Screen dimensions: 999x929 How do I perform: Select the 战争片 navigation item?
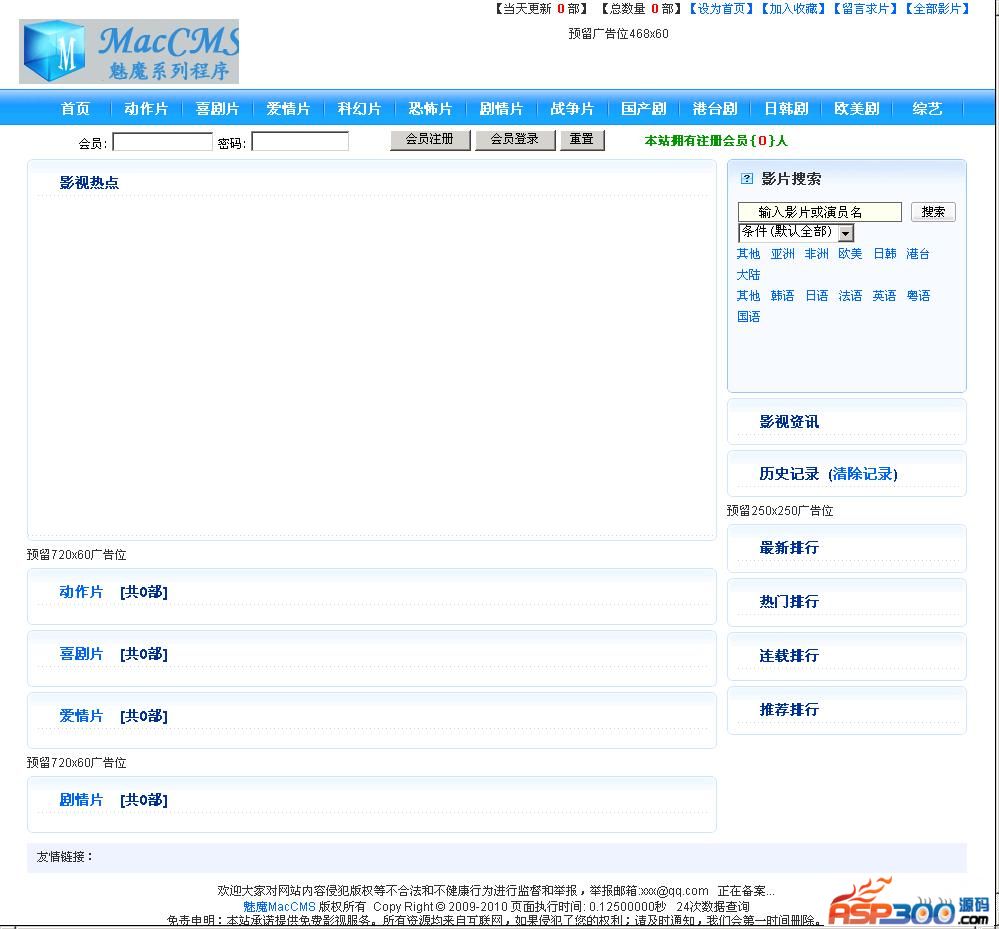(572, 108)
